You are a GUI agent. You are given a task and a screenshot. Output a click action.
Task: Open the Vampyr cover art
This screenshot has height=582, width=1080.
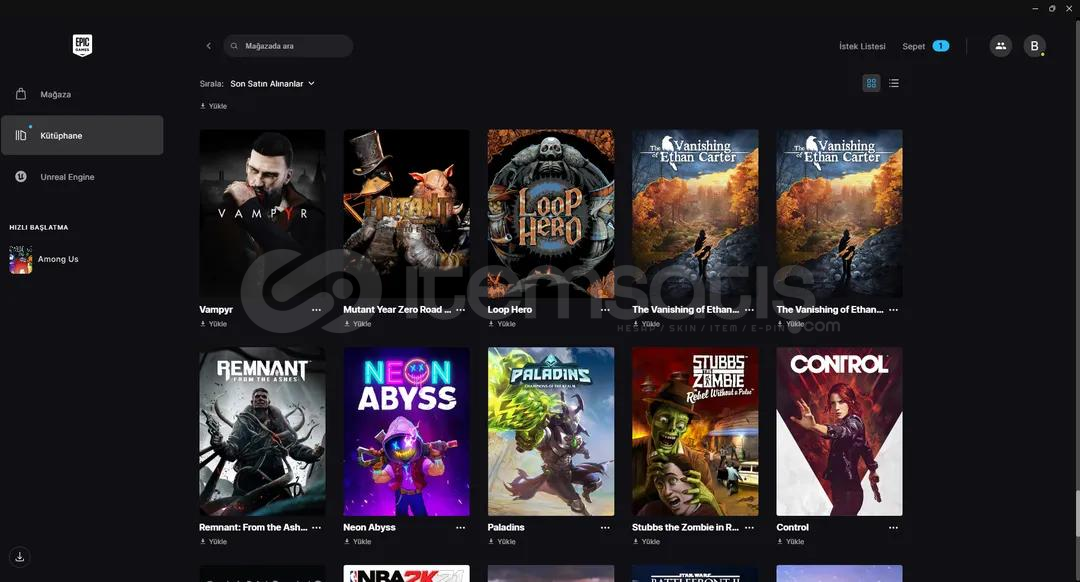pyautogui.click(x=262, y=214)
